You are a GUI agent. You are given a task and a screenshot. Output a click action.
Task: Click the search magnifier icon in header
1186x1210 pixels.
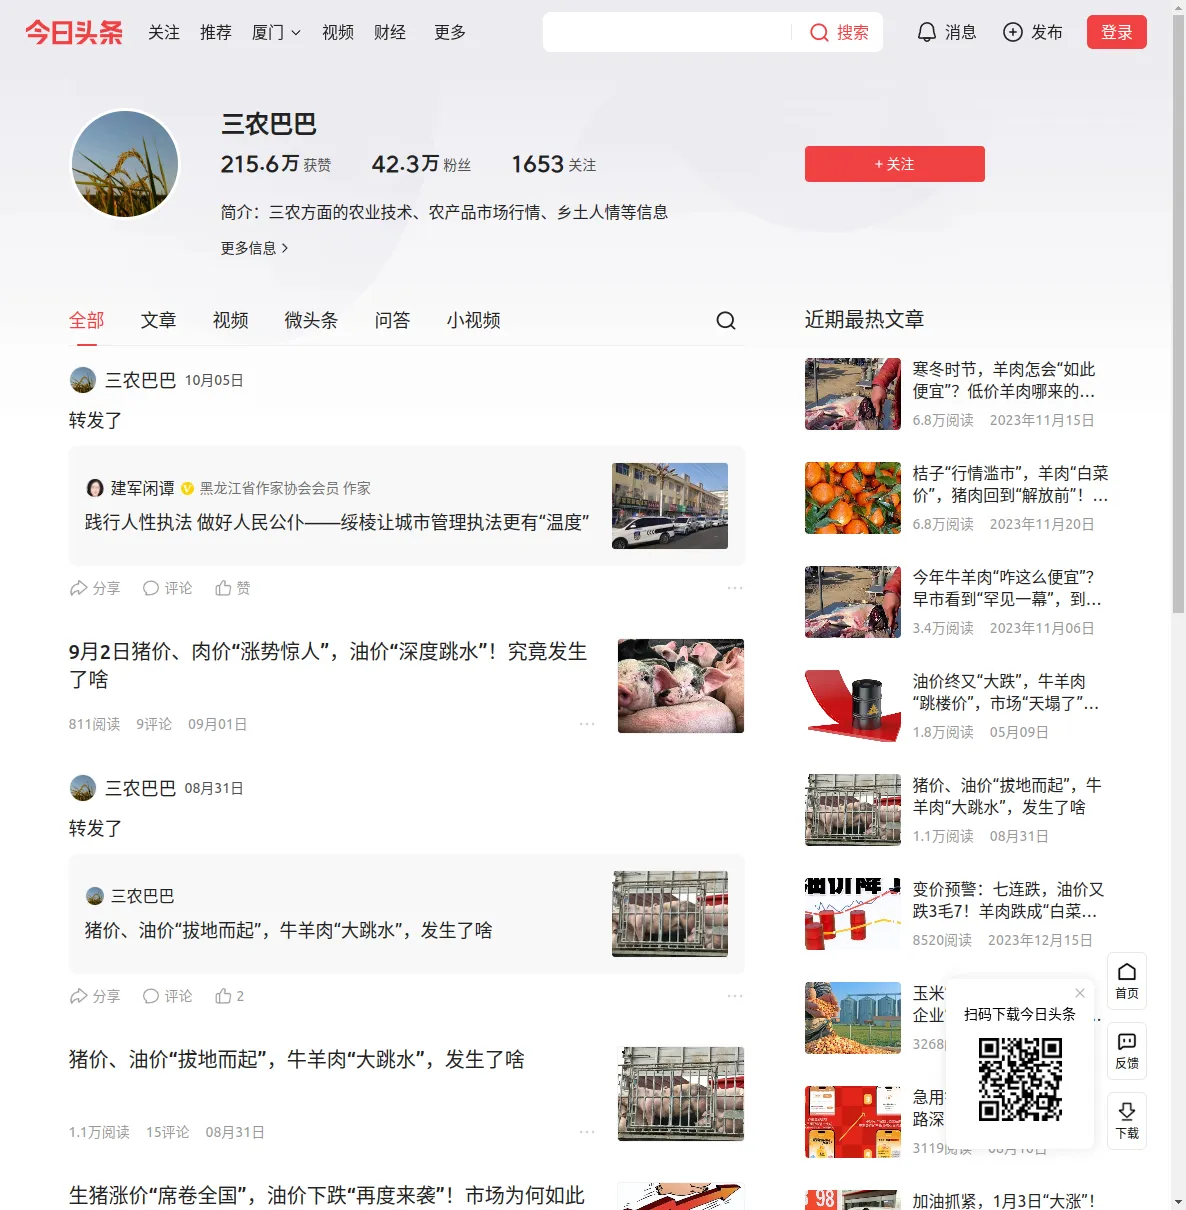tap(819, 32)
